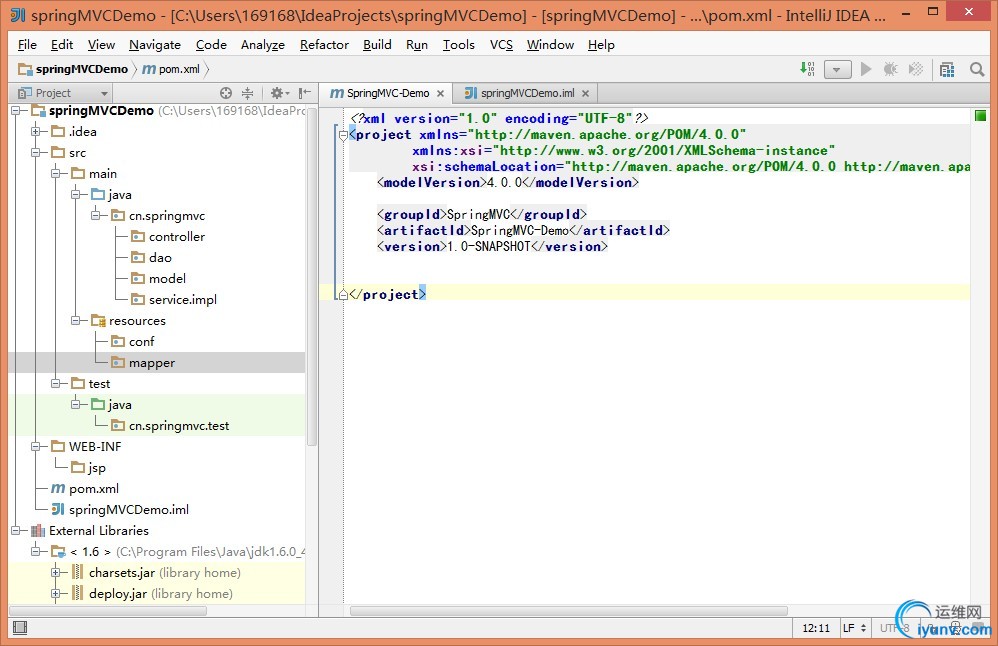Close the springMVCDemo.iml editor tab
The image size is (998, 646).
[586, 94]
